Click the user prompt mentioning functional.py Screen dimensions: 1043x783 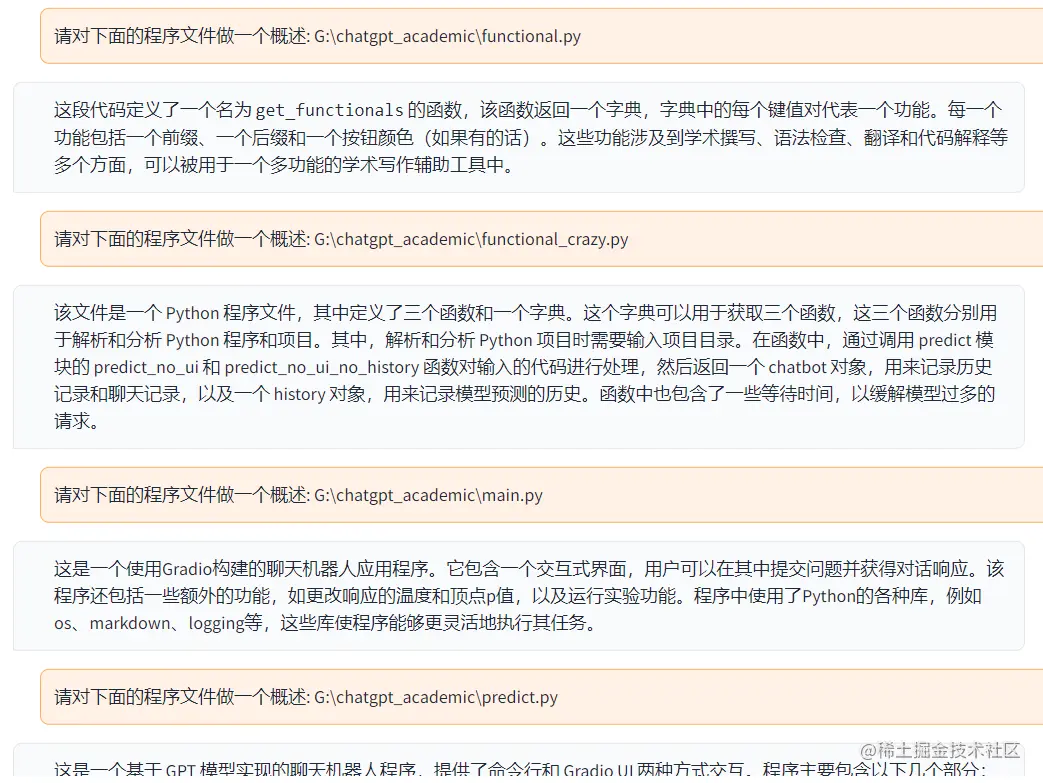point(541,36)
